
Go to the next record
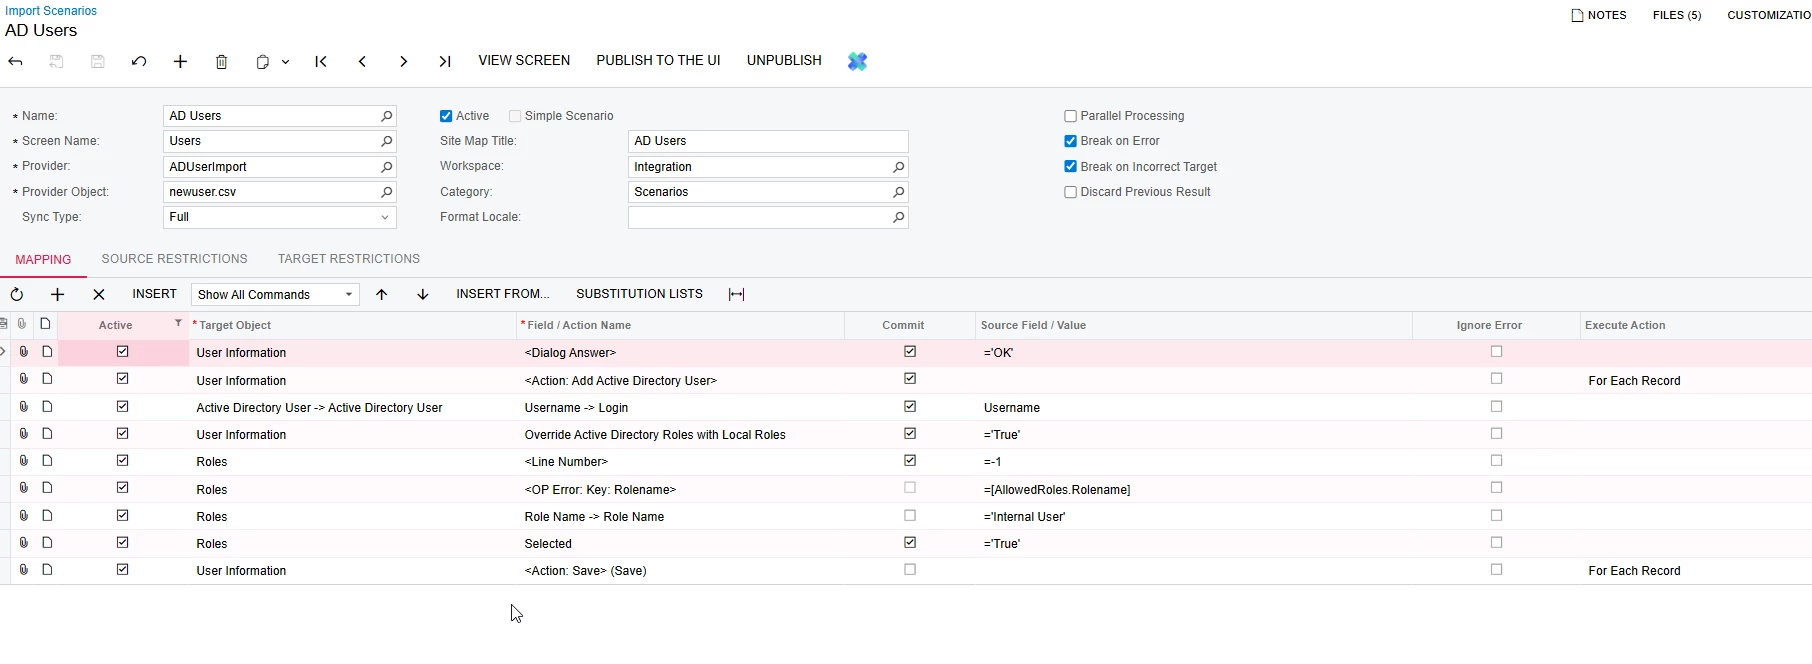[404, 61]
